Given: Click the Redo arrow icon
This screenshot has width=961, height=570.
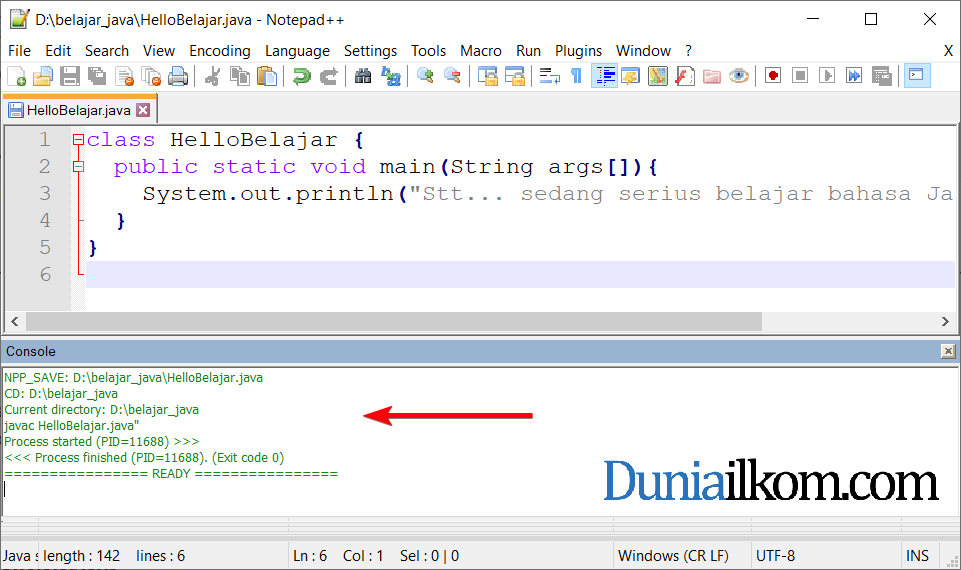Looking at the screenshot, I should pyautogui.click(x=329, y=76).
